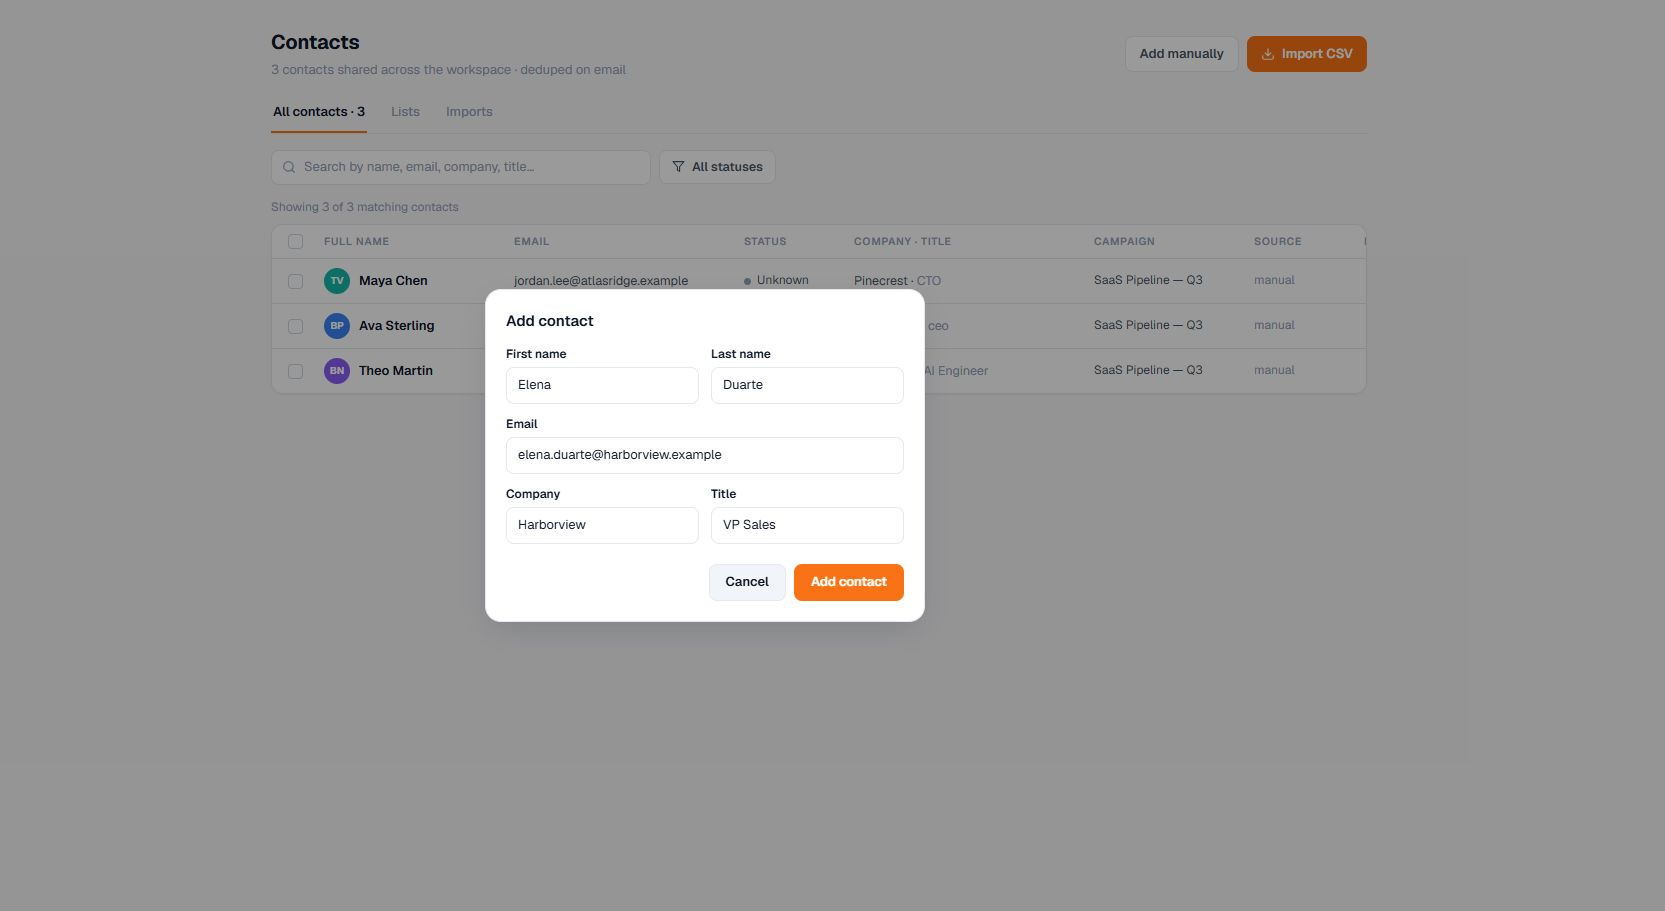1665x911 pixels.
Task: Click the FULL NAME column header
Action: point(356,241)
